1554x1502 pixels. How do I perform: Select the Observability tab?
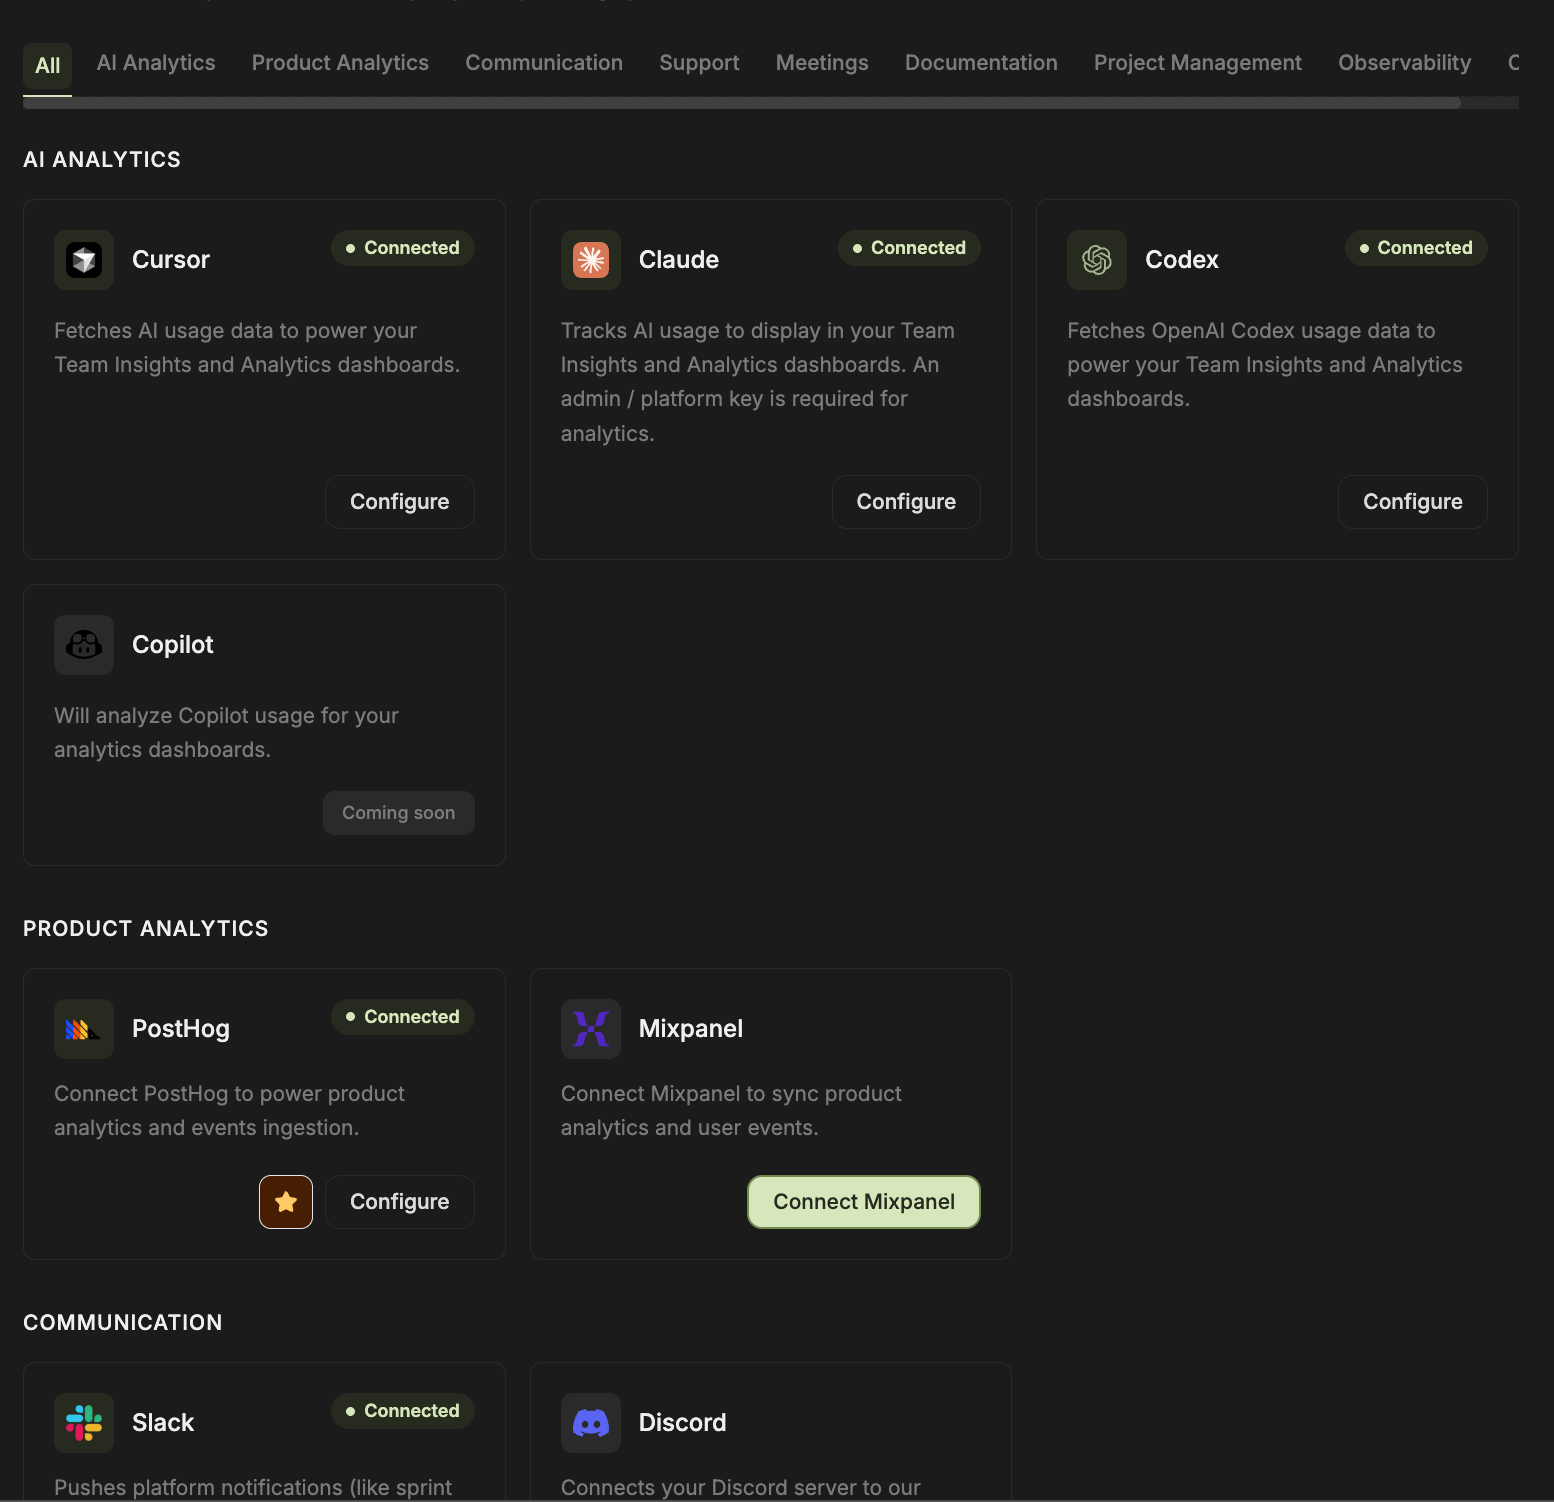(1405, 63)
